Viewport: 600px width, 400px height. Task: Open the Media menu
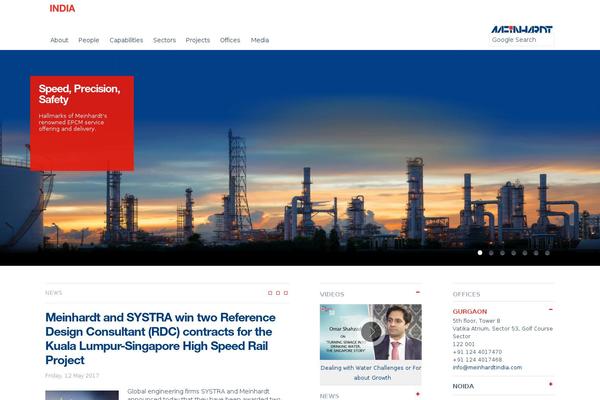click(260, 40)
